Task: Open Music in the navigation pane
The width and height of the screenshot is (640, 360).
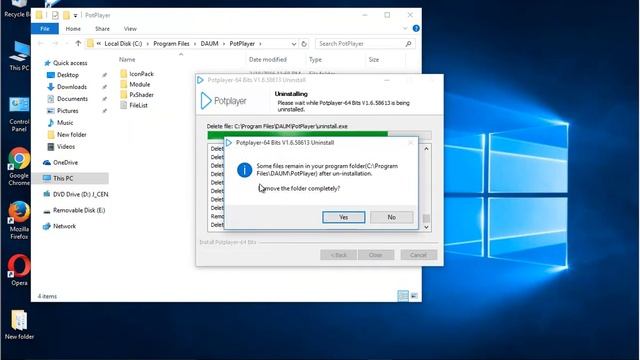Action: (60, 122)
